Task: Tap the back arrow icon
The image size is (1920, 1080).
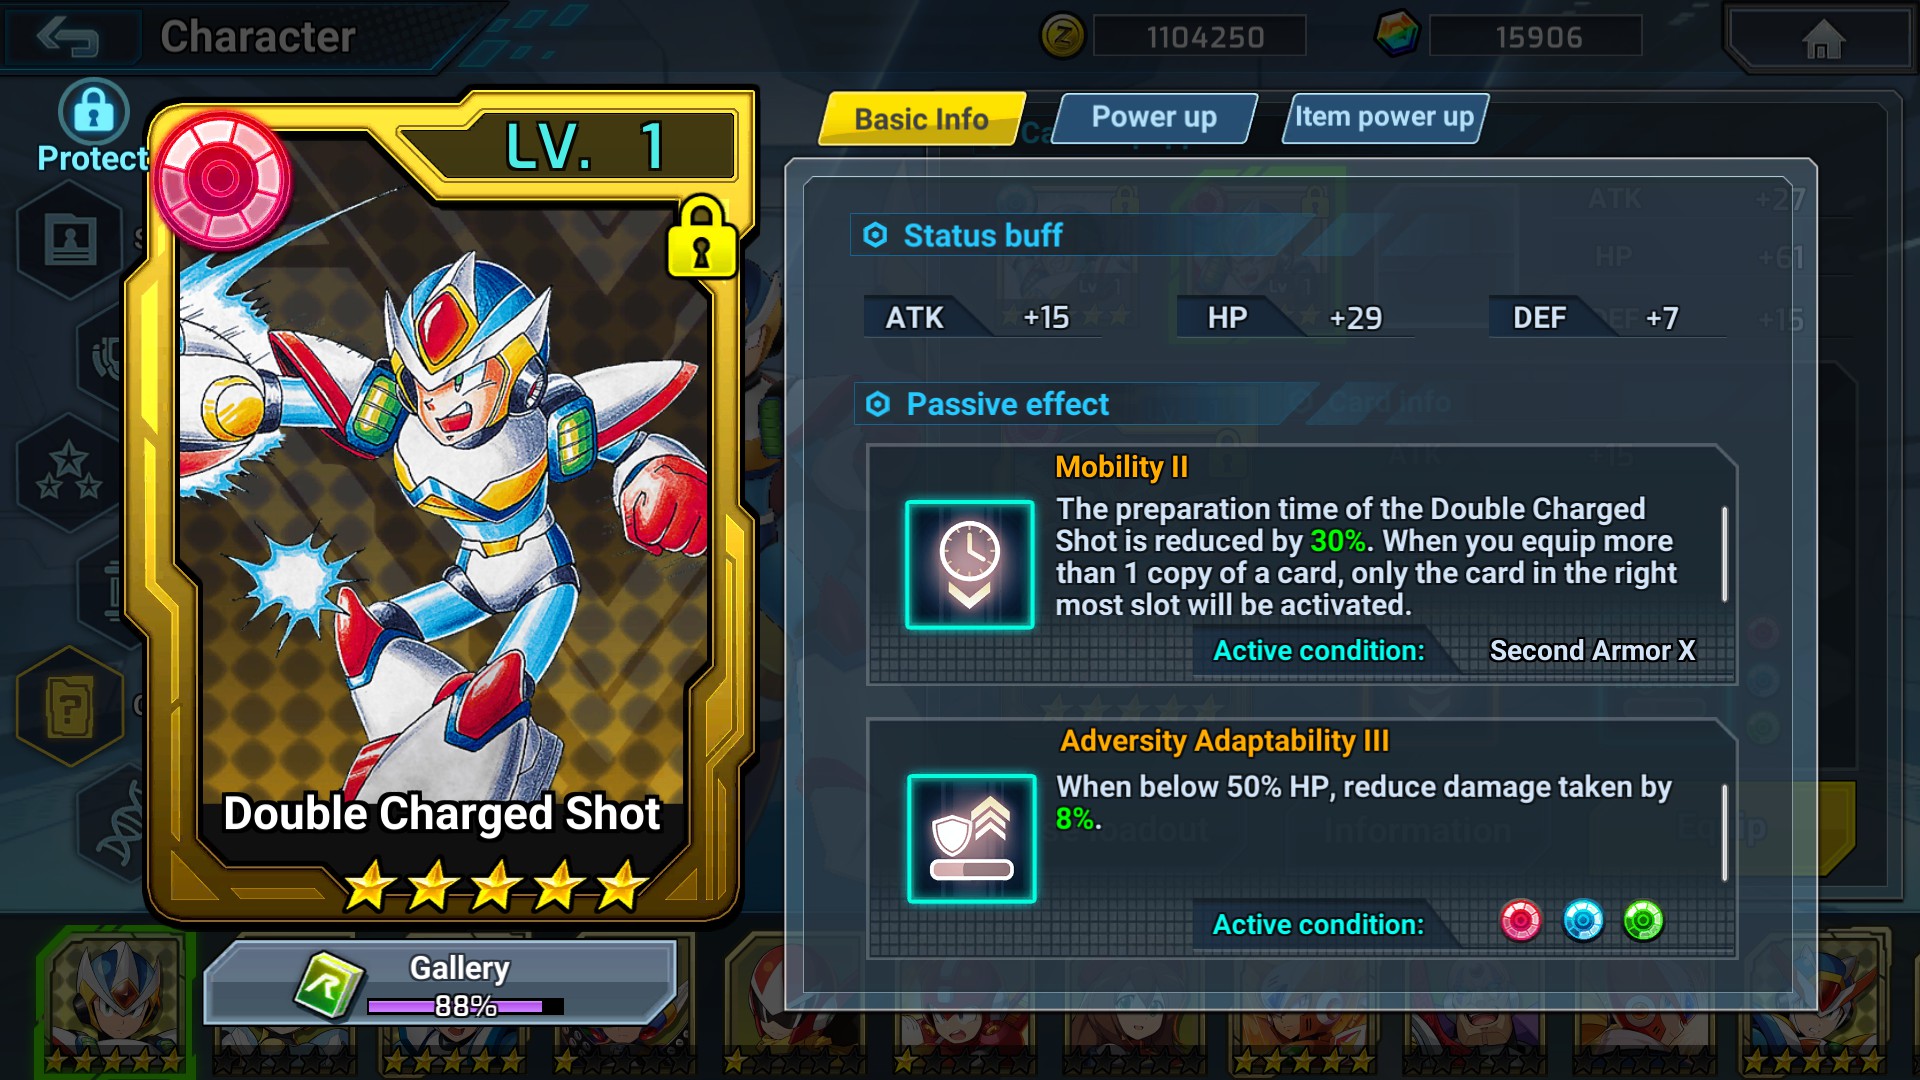Action: 68,37
